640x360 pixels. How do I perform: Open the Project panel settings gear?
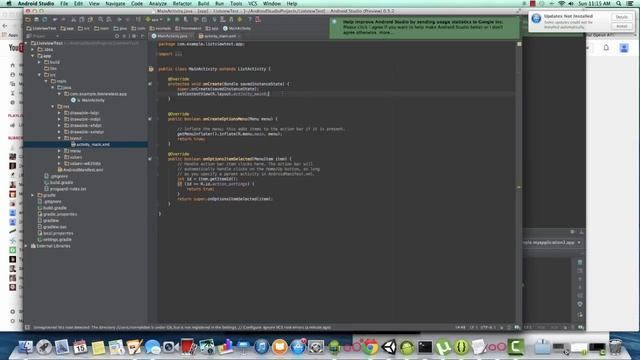tap(134, 36)
